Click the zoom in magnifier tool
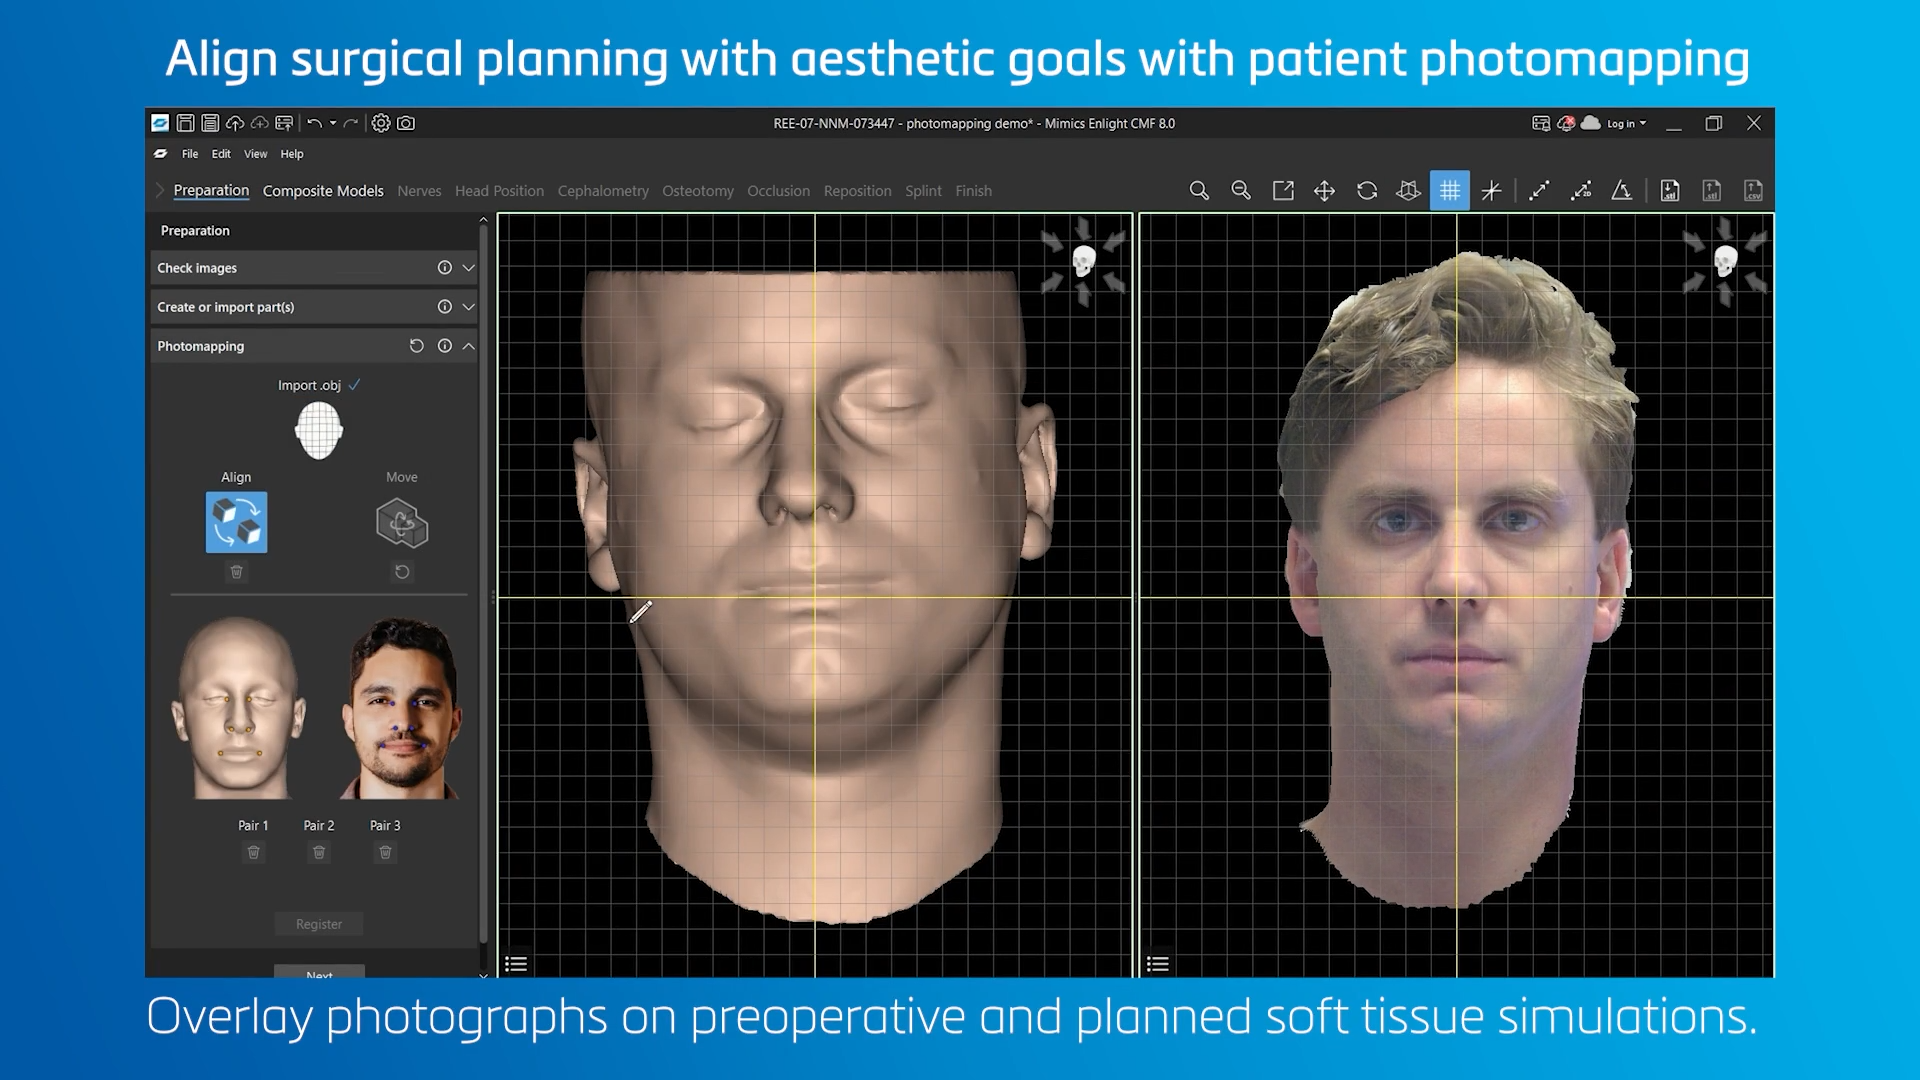The image size is (1920, 1080). click(x=1198, y=190)
